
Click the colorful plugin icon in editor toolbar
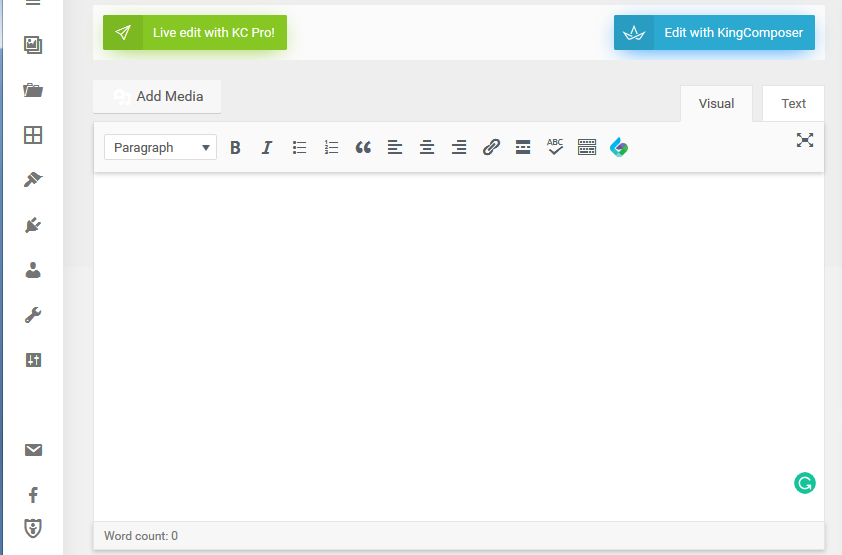tap(619, 148)
